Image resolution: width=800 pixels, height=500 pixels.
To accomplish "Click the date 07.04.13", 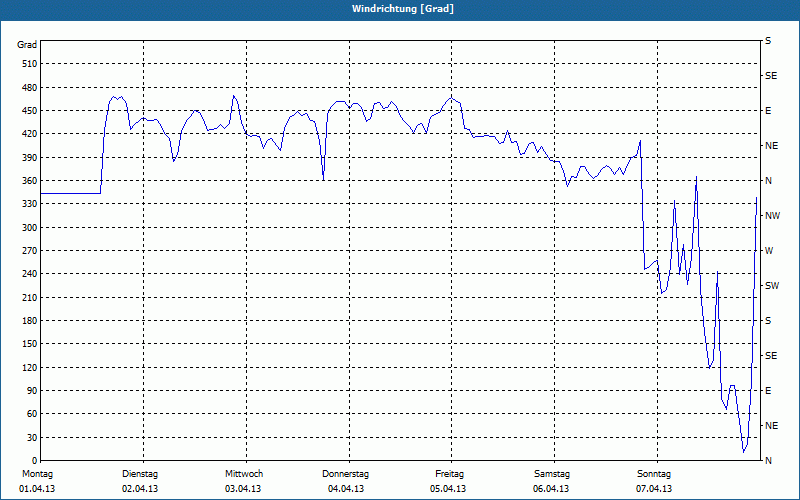I will pyautogui.click(x=654, y=489).
